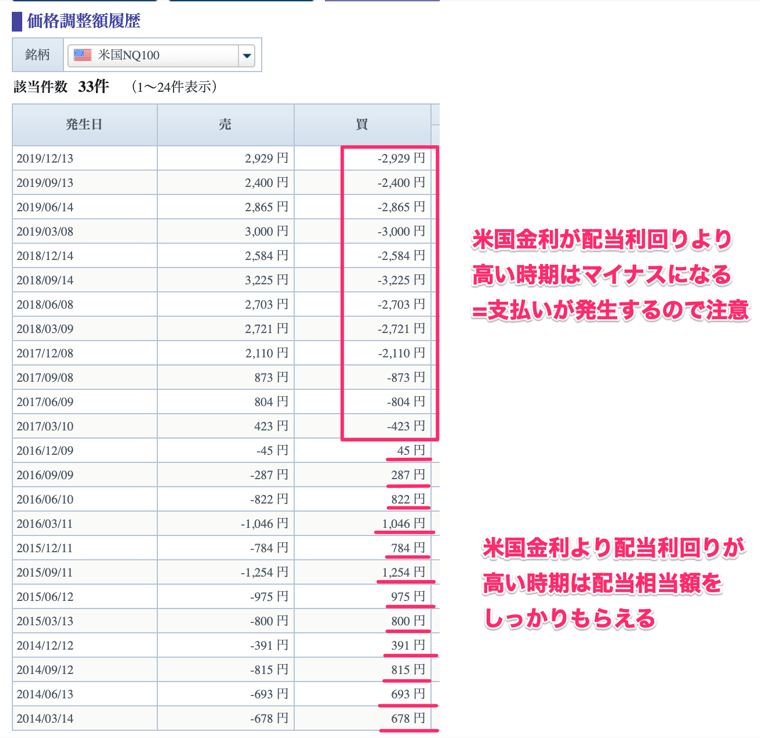Screen dimensions: 760x738
Task: Click the 発生日 column header
Action: (x=85, y=125)
